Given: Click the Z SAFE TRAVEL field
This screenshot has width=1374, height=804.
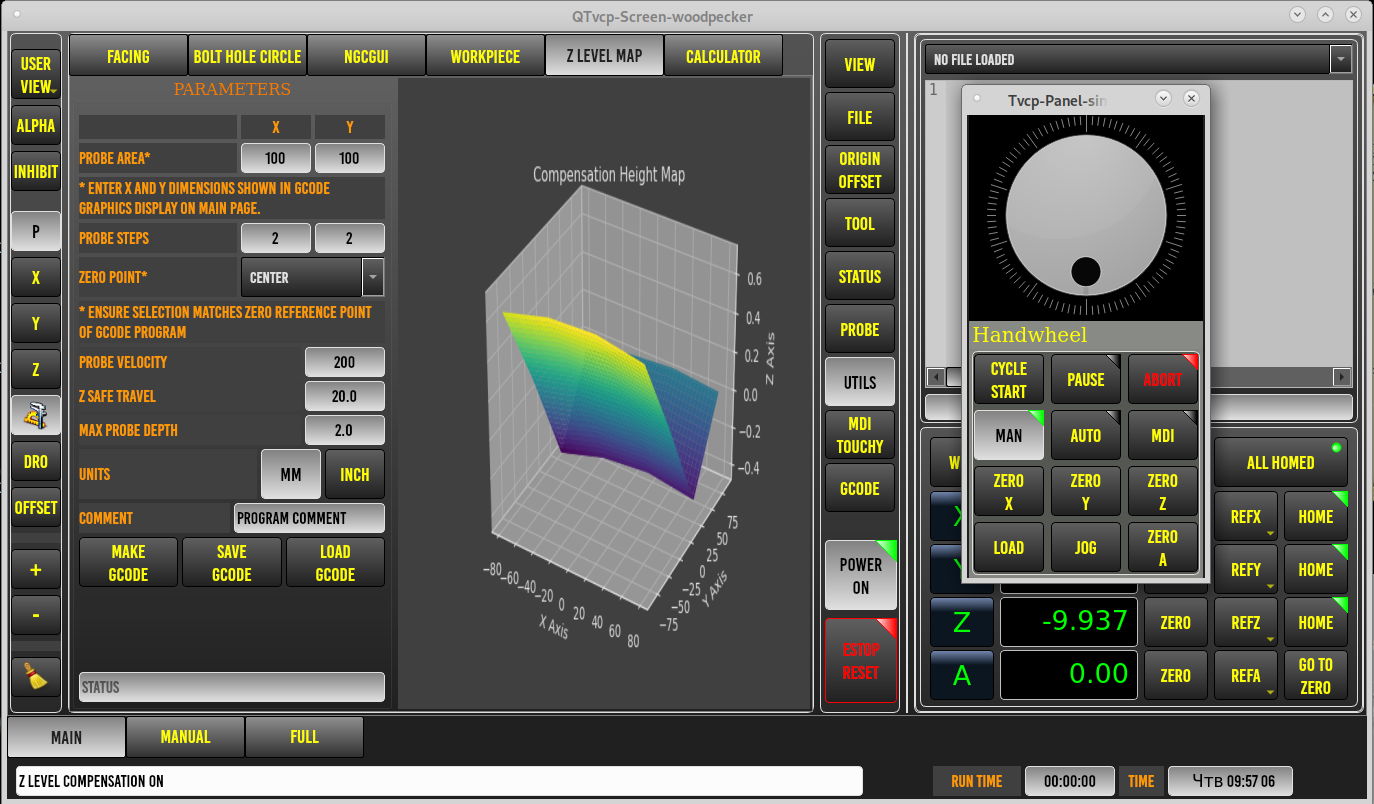Looking at the screenshot, I should click(344, 396).
